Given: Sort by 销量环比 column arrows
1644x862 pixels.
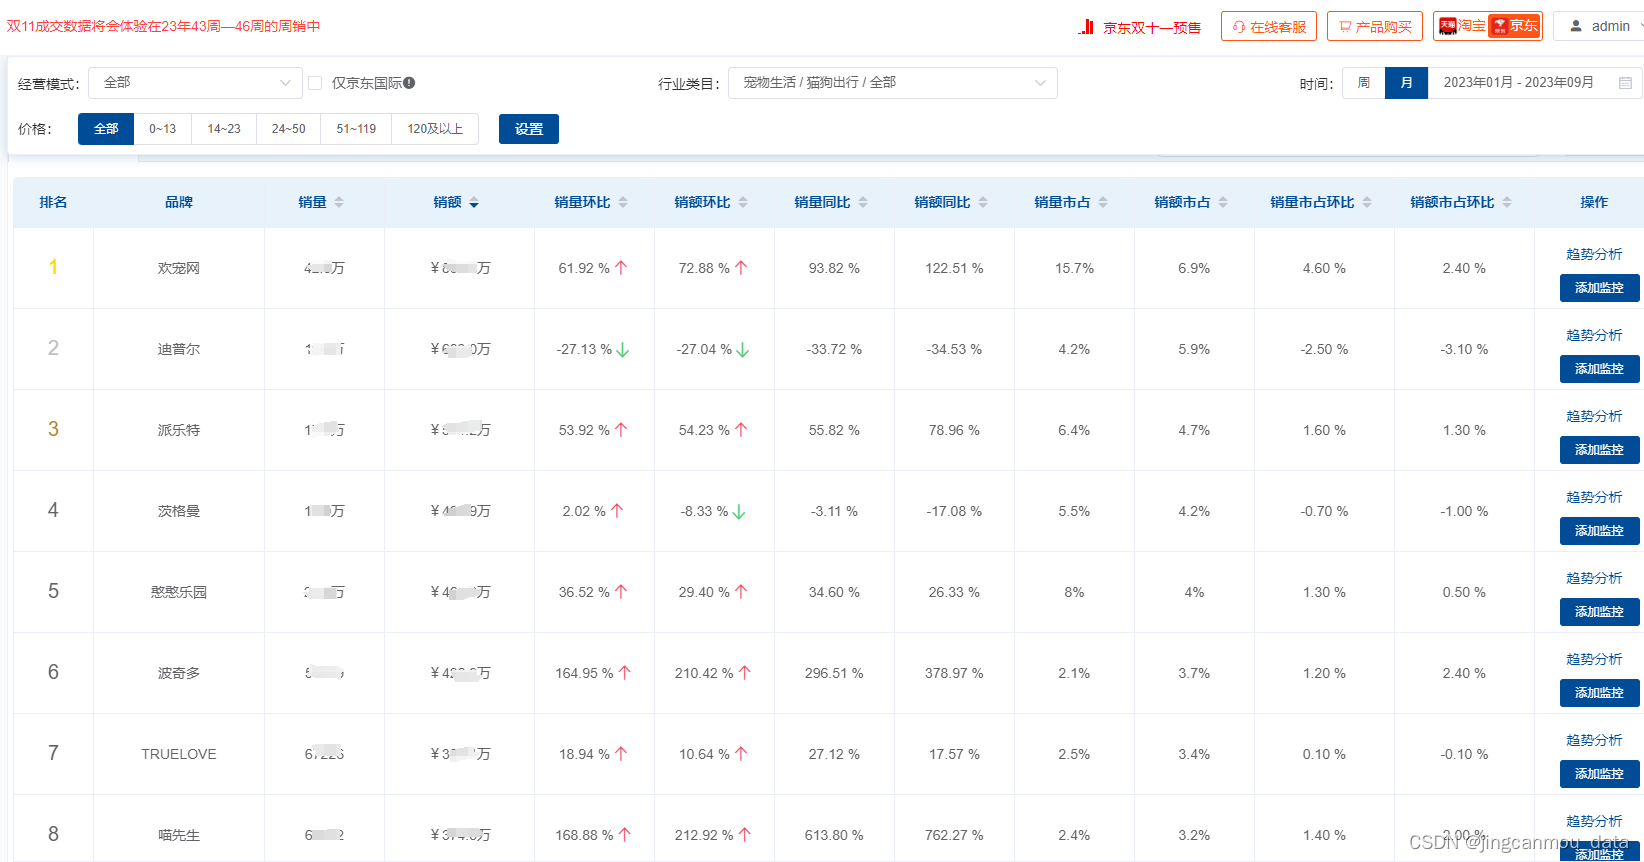Looking at the screenshot, I should 623,202.
